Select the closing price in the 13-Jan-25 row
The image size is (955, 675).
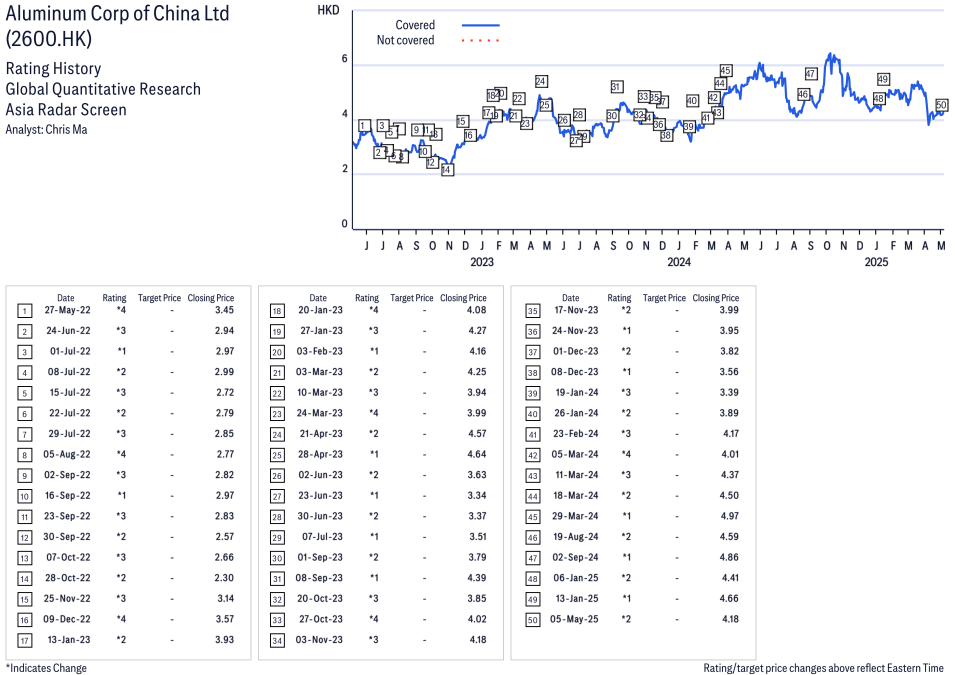point(729,599)
